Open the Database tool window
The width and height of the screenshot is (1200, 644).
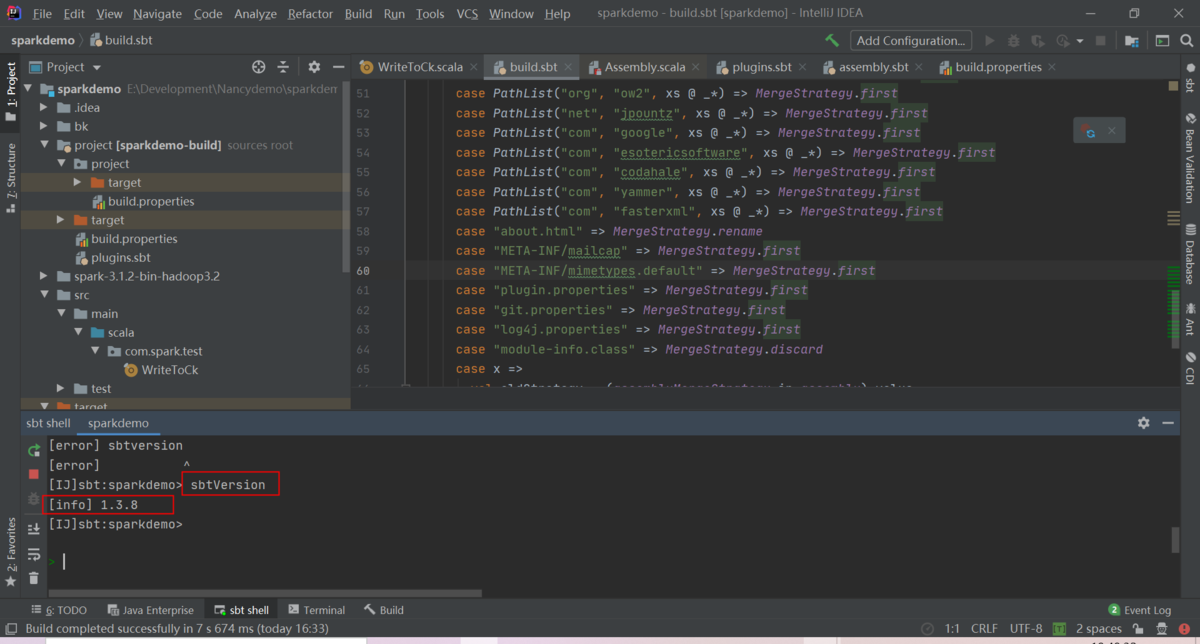tap(1190, 255)
